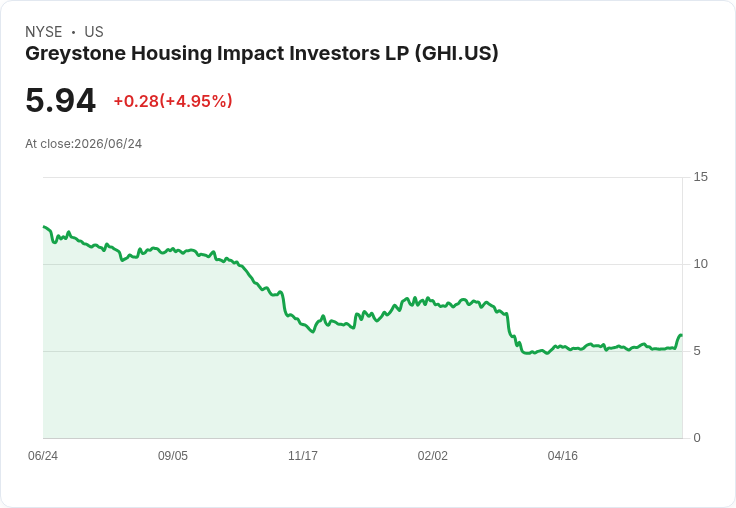
Task: Click the chart line's starting point at left
Action: tap(44, 227)
